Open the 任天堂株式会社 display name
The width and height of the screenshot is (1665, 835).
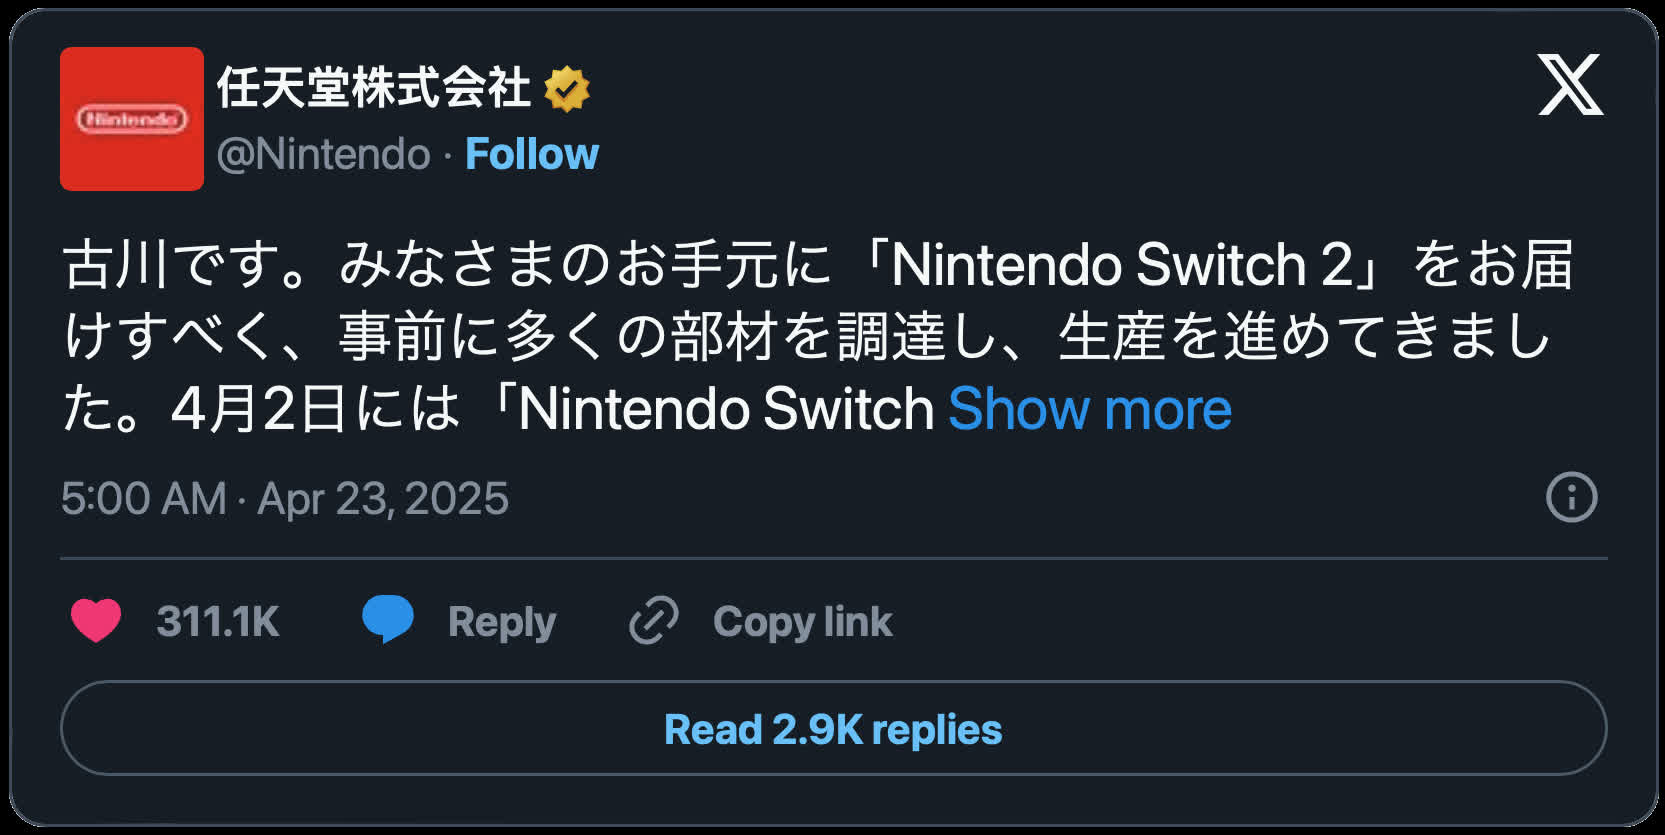click(374, 88)
